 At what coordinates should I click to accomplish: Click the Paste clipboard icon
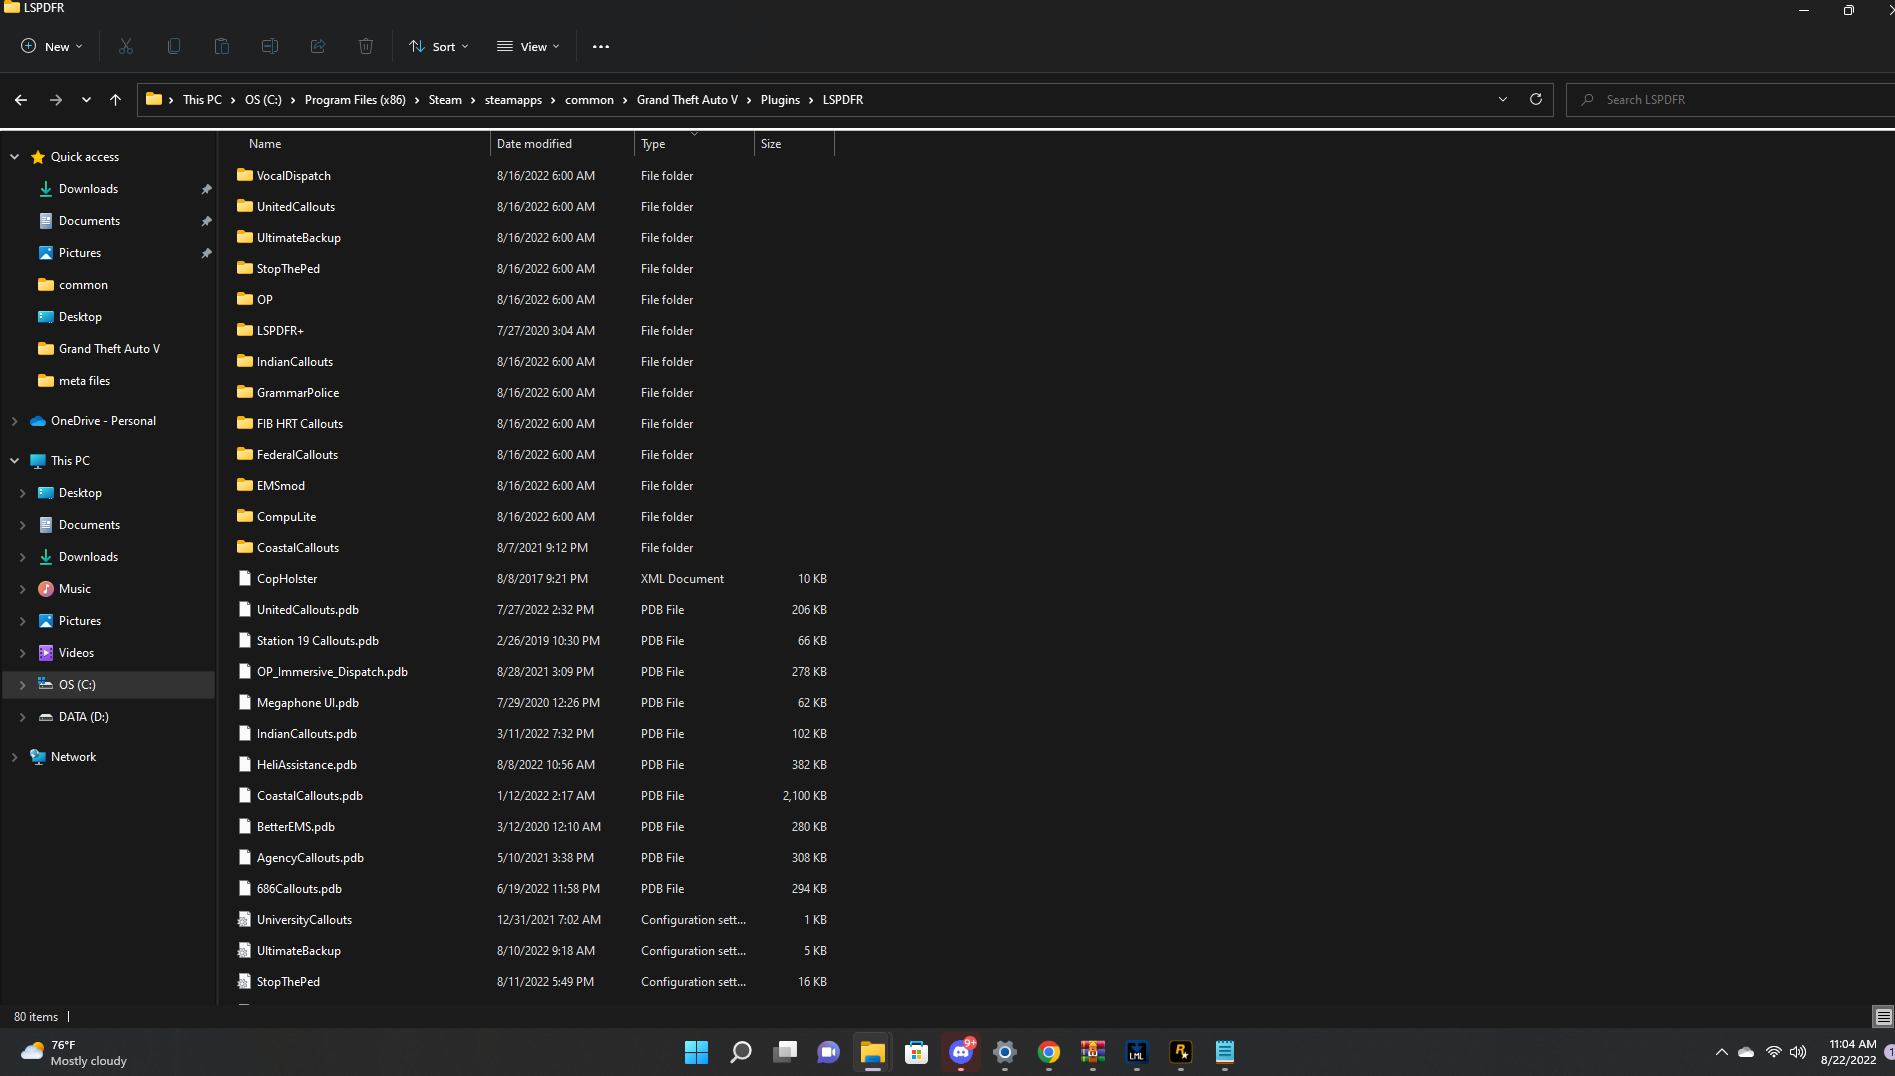pos(222,46)
